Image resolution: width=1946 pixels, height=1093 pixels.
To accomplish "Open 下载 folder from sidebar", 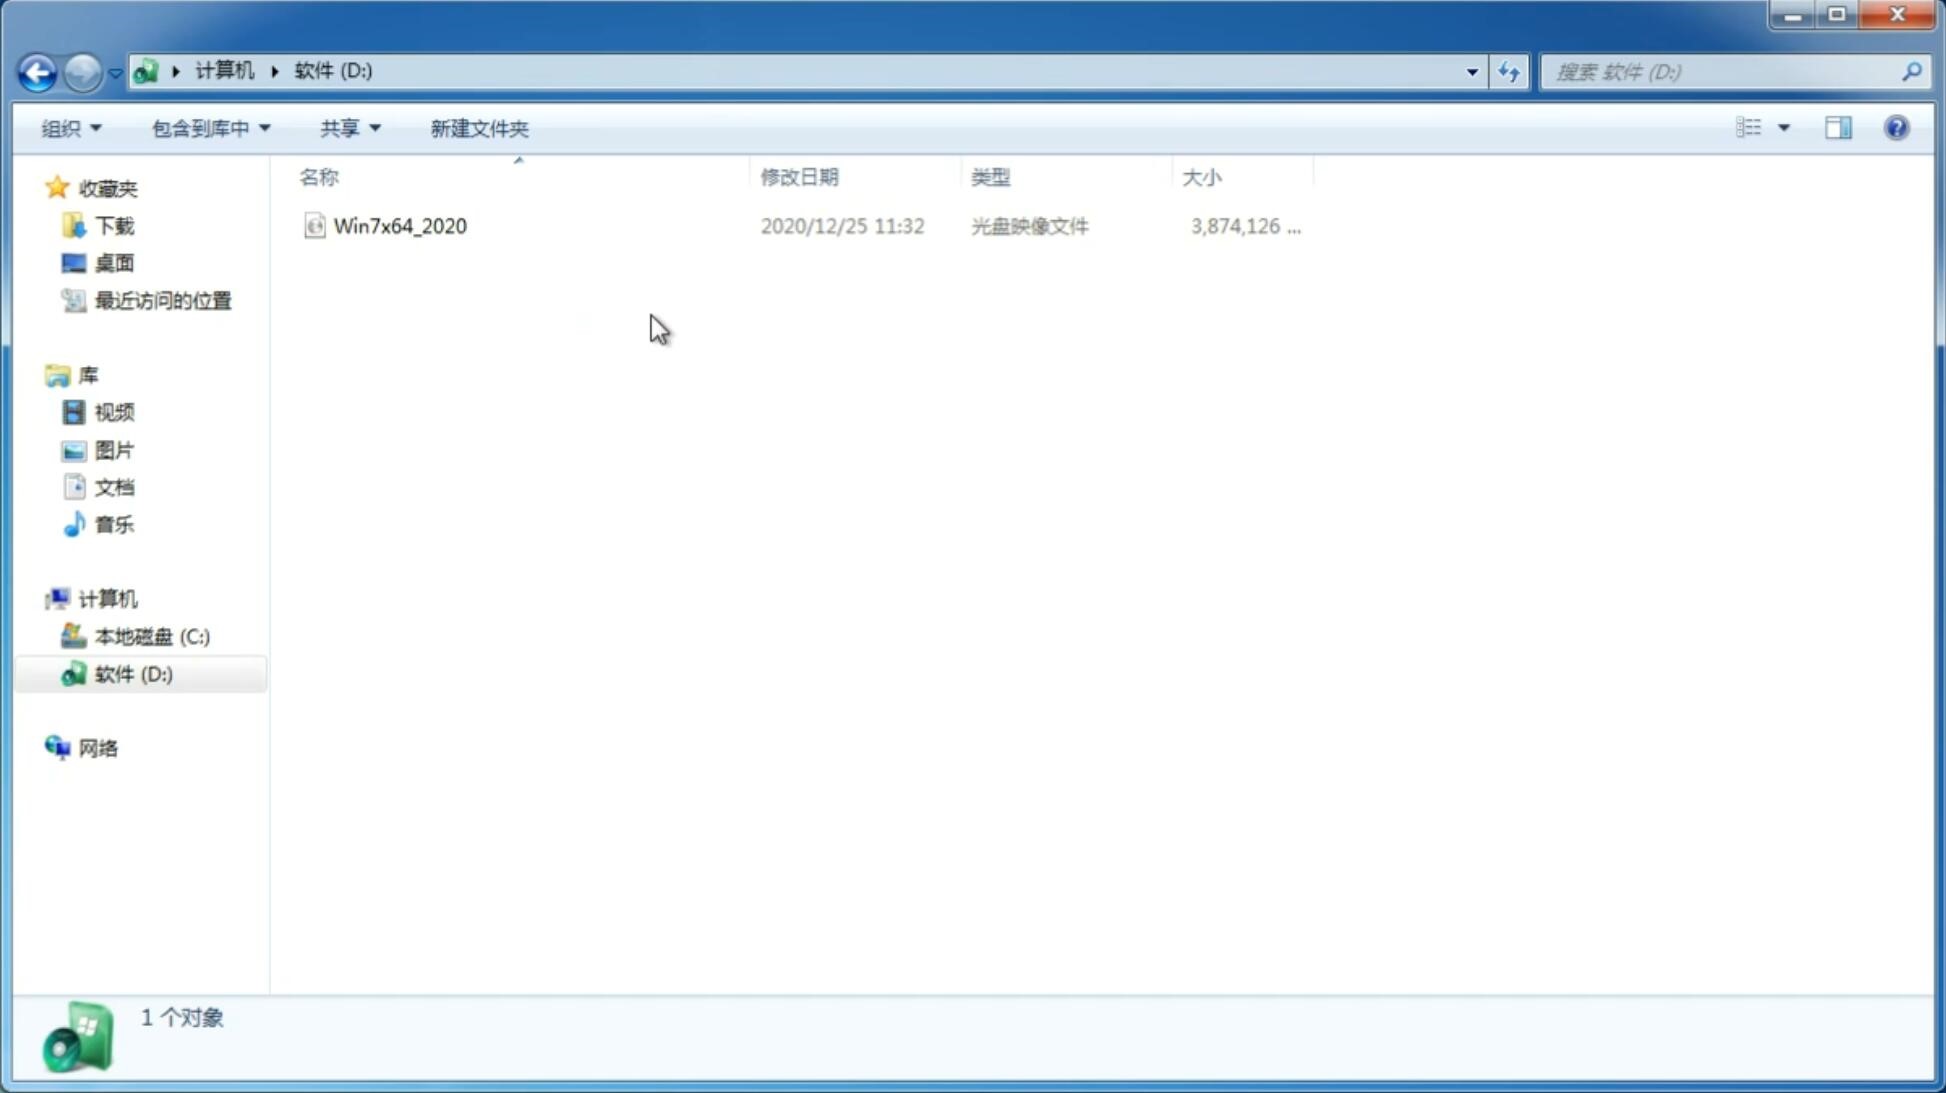I will [x=112, y=226].
